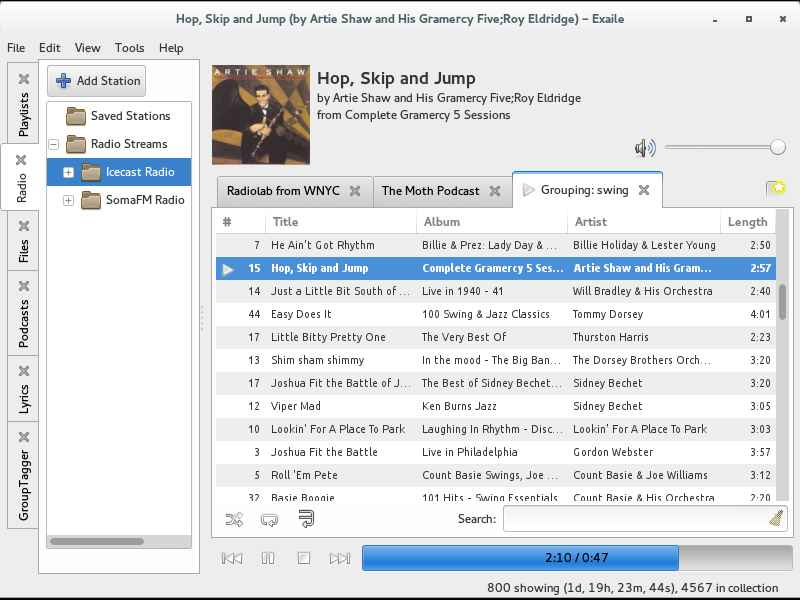Clear the search field with broom icon
This screenshot has width=800, height=600.
click(776, 519)
